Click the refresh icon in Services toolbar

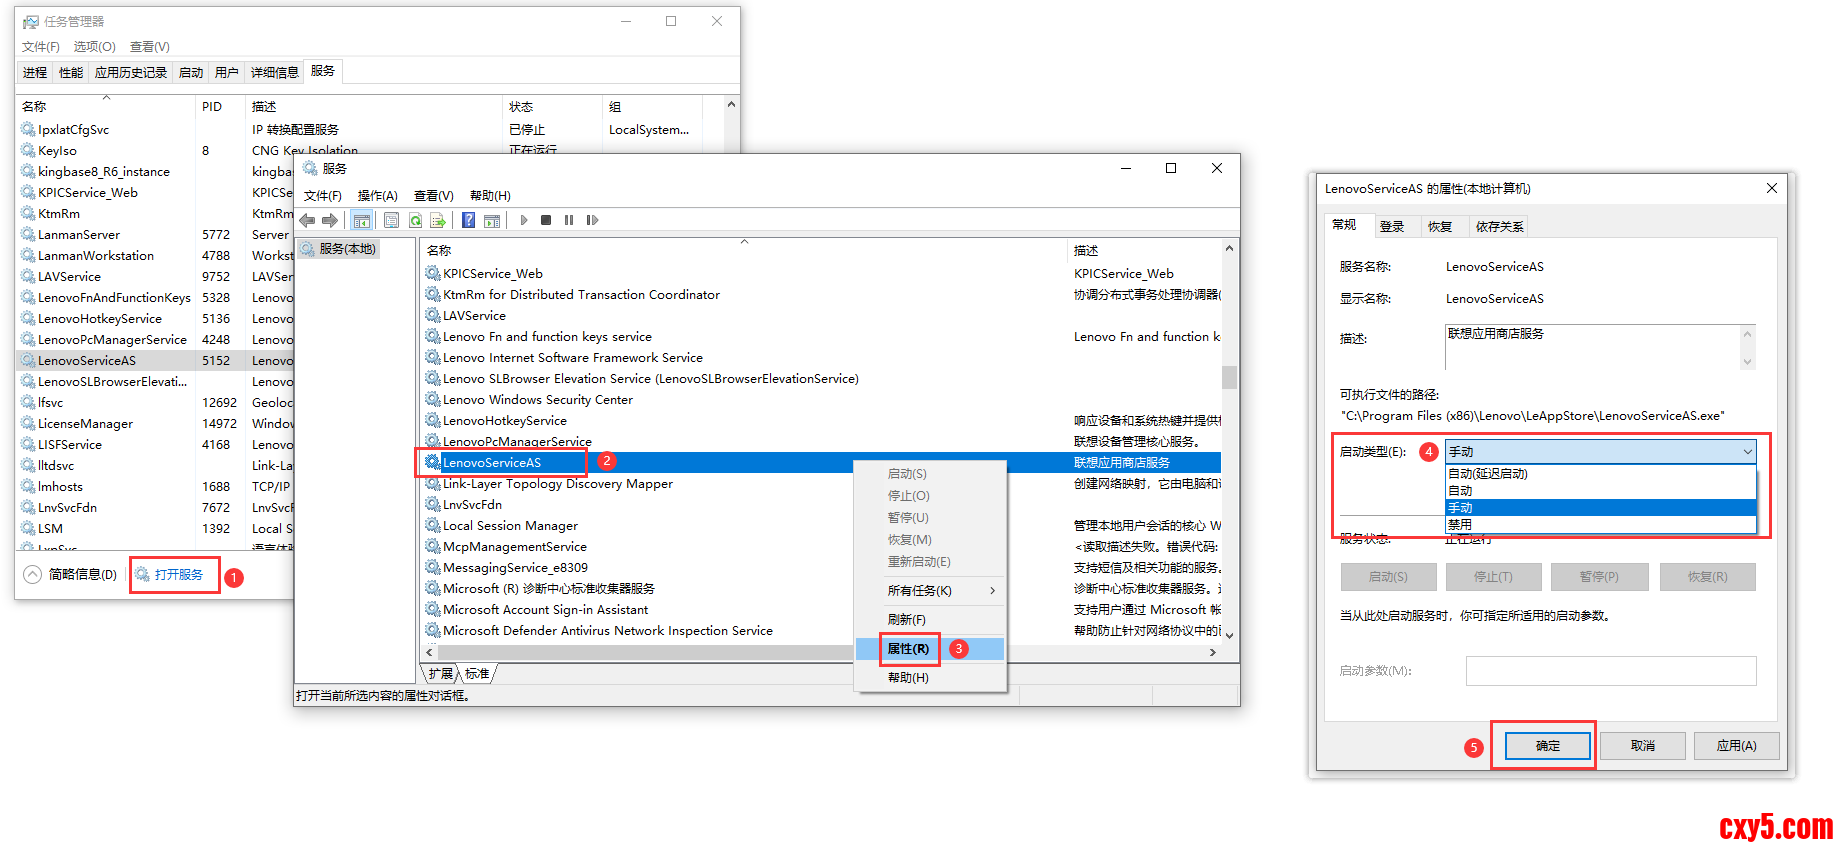point(415,220)
